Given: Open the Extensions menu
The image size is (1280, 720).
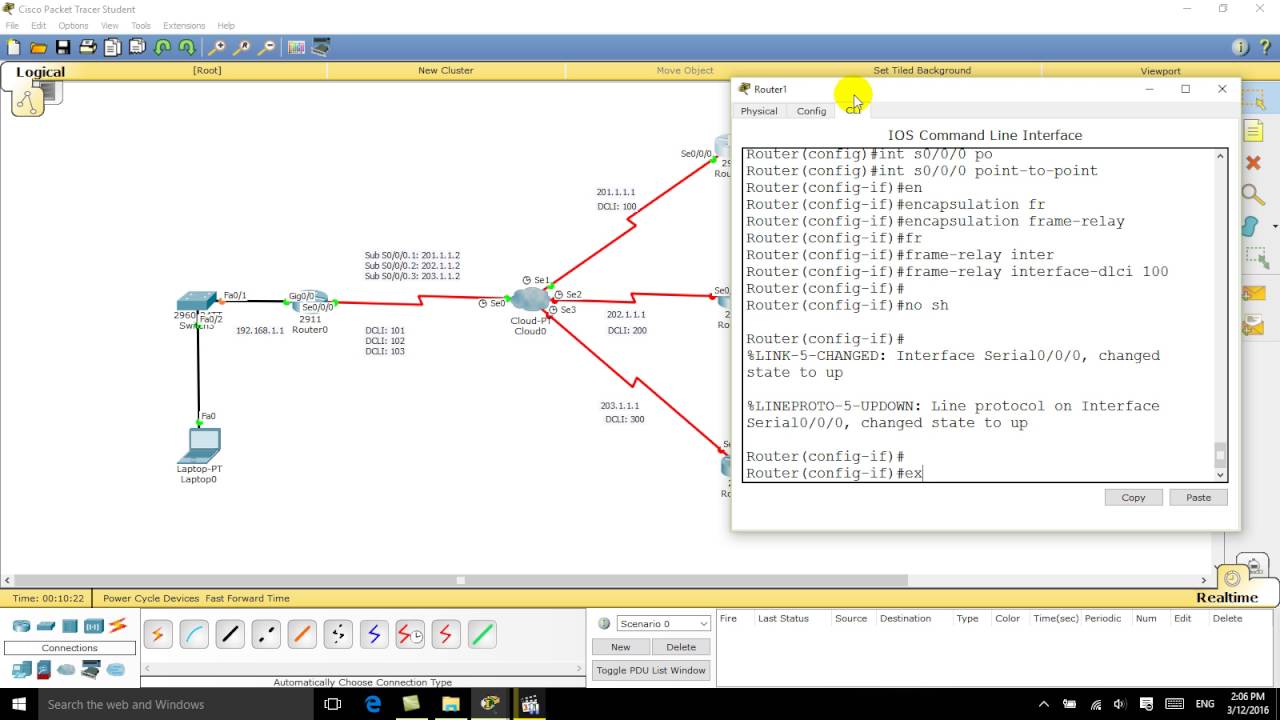Looking at the screenshot, I should 184,25.
